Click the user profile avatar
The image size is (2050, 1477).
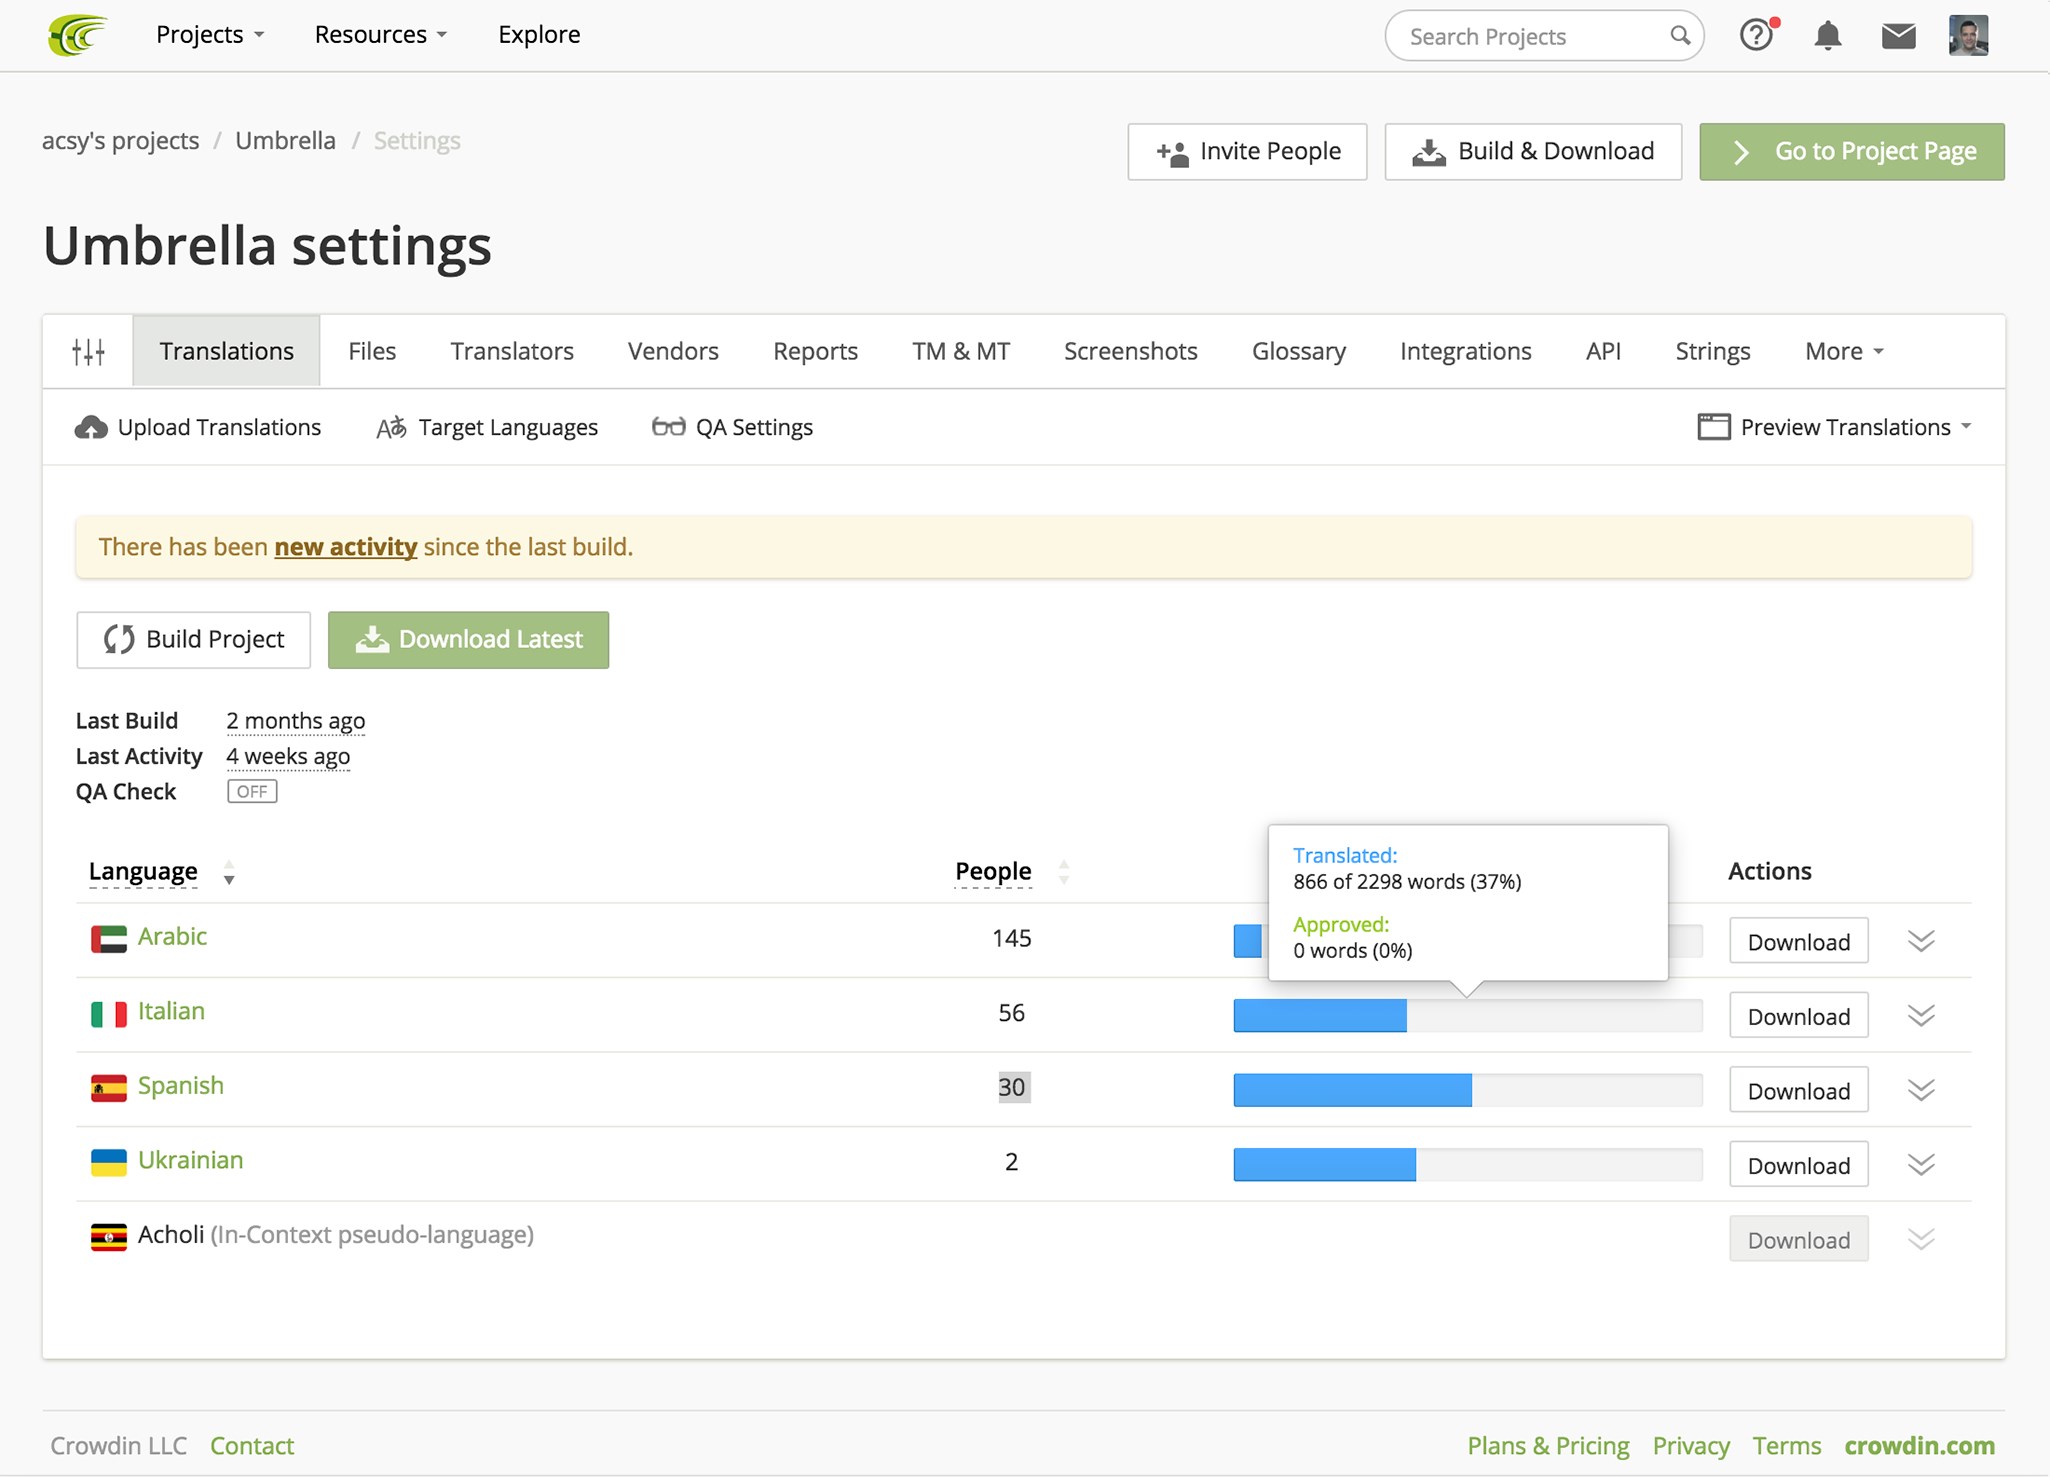(1968, 35)
